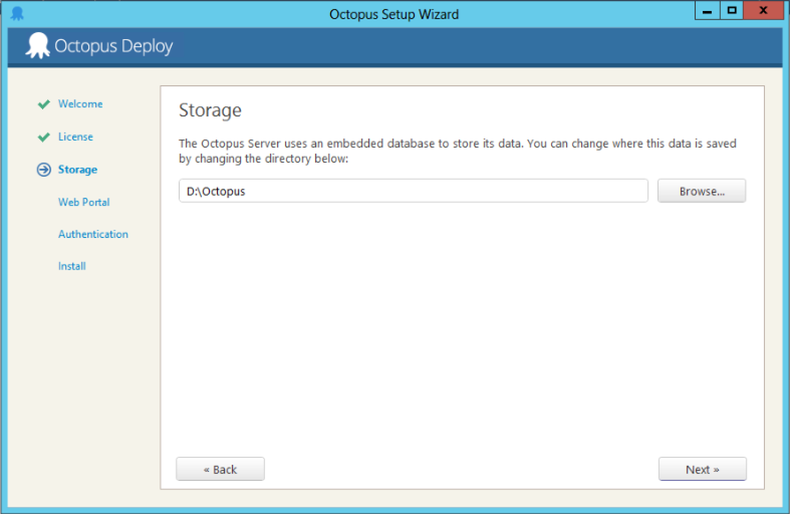Click the green checkmark beside Welcome
The image size is (790, 514).
coord(44,104)
